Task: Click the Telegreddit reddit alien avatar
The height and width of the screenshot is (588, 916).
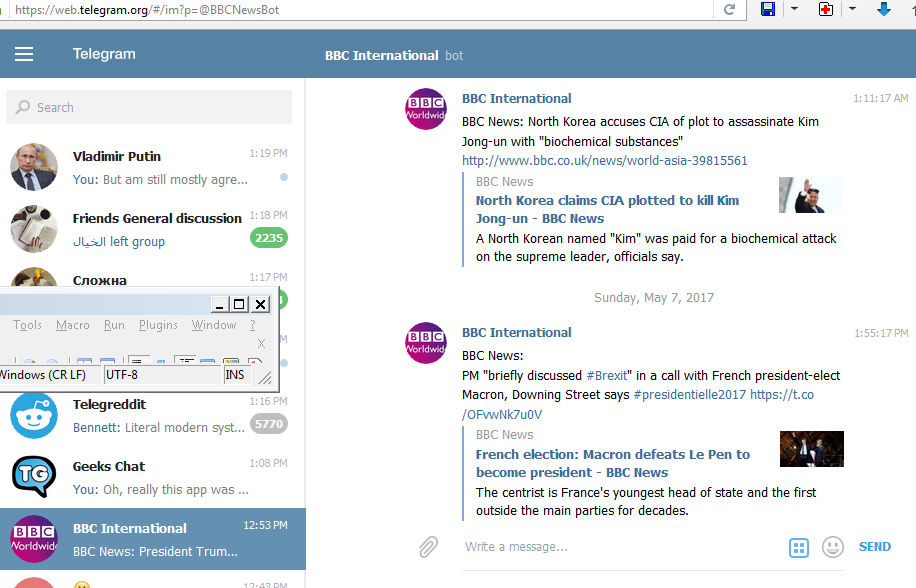Action: click(34, 415)
